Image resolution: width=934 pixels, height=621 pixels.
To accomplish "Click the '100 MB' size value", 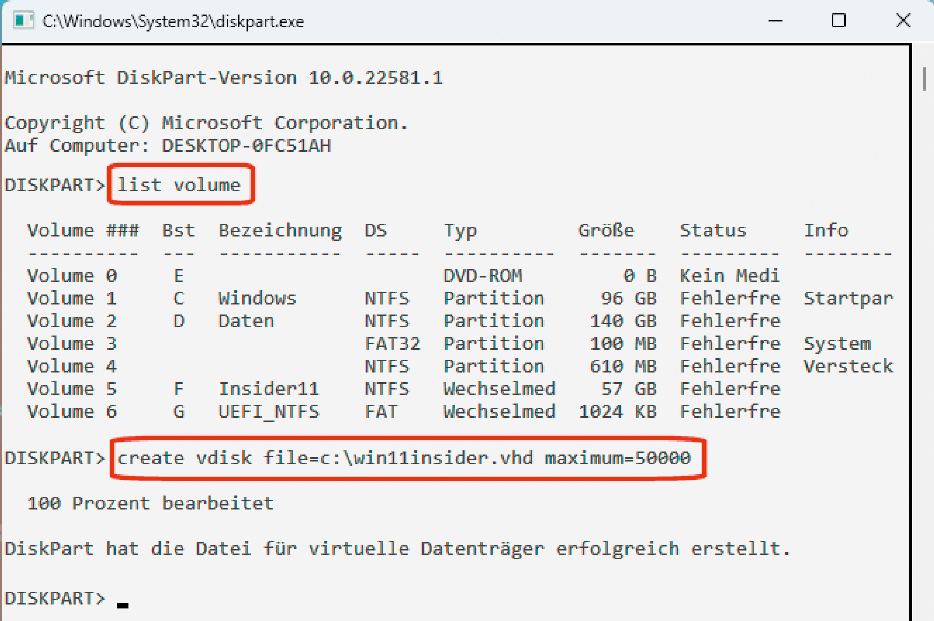I will 623,344.
